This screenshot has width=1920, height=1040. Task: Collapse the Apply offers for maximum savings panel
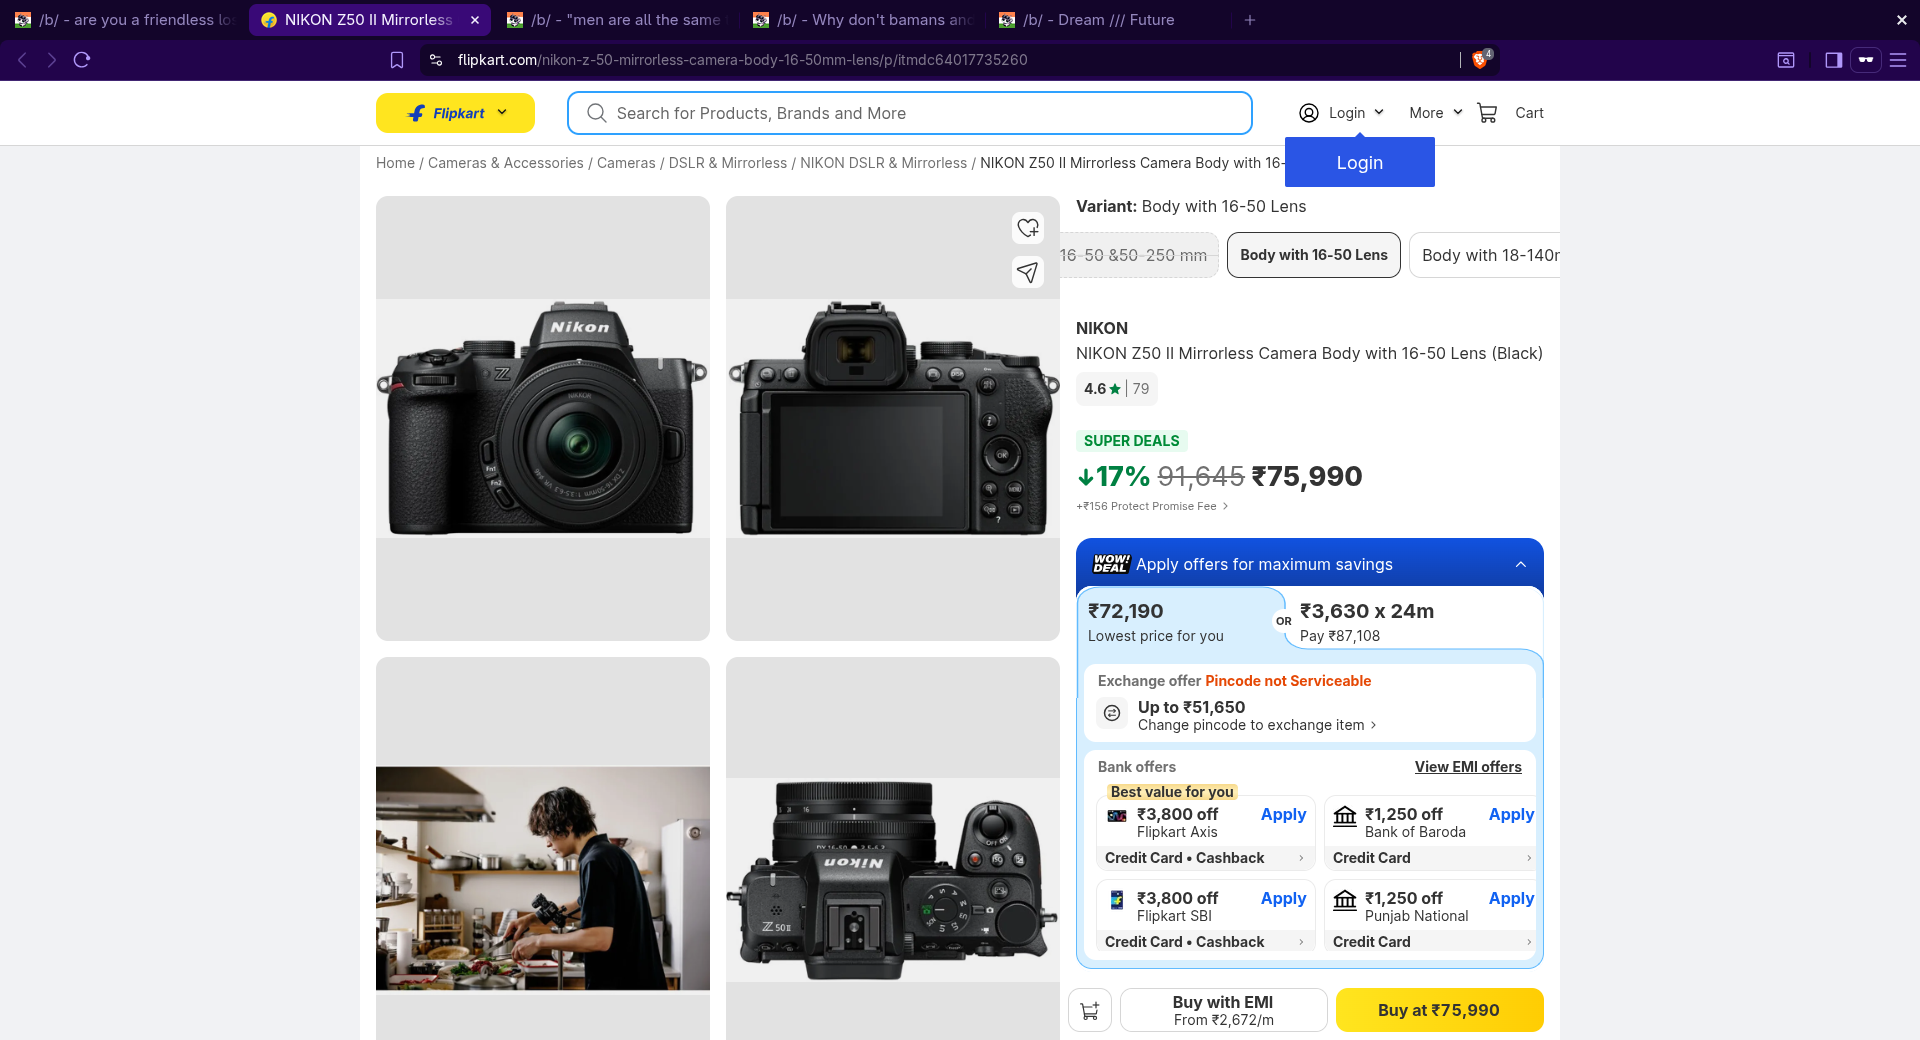(x=1520, y=564)
